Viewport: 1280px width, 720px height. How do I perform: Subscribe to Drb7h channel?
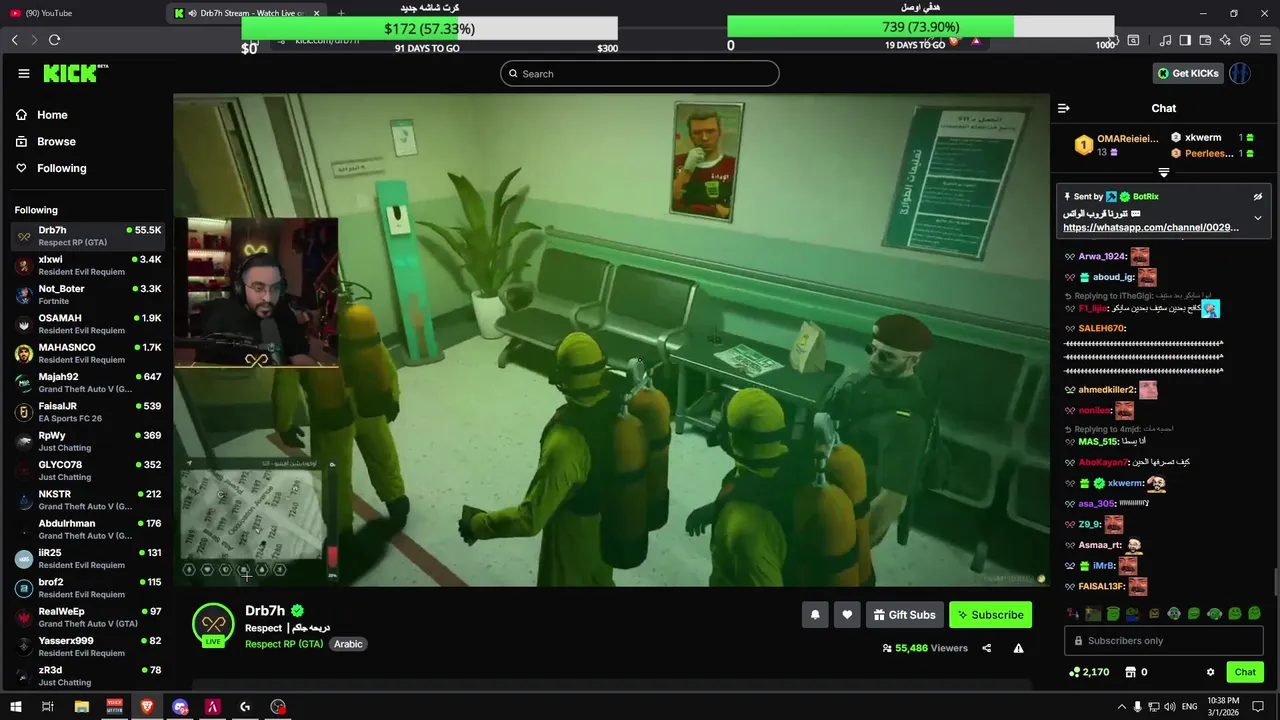pyautogui.click(x=990, y=615)
